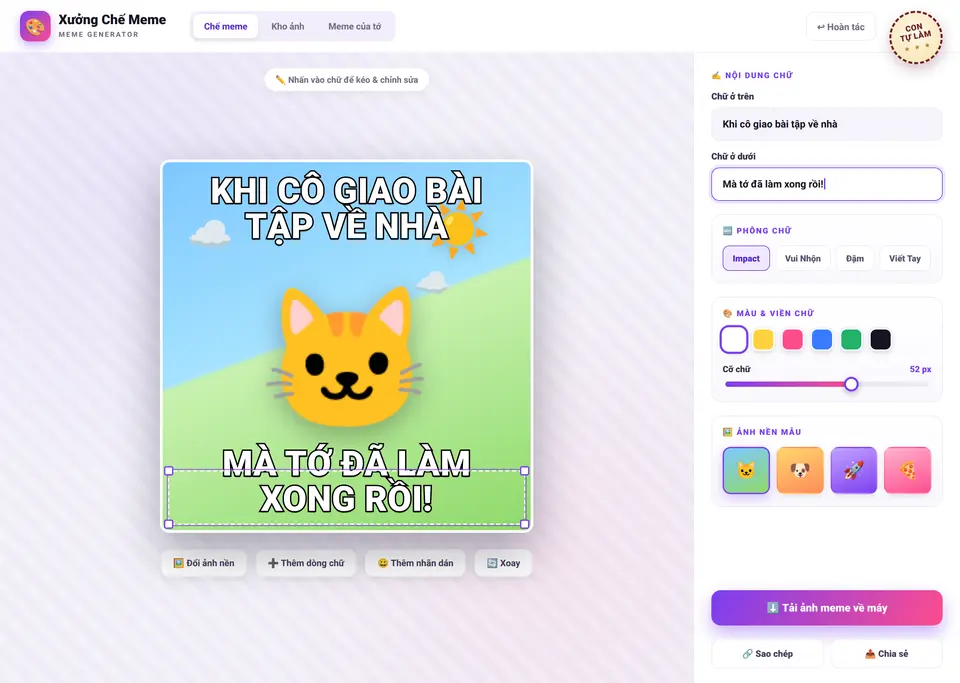Pick the white text color swatch

(x=733, y=339)
